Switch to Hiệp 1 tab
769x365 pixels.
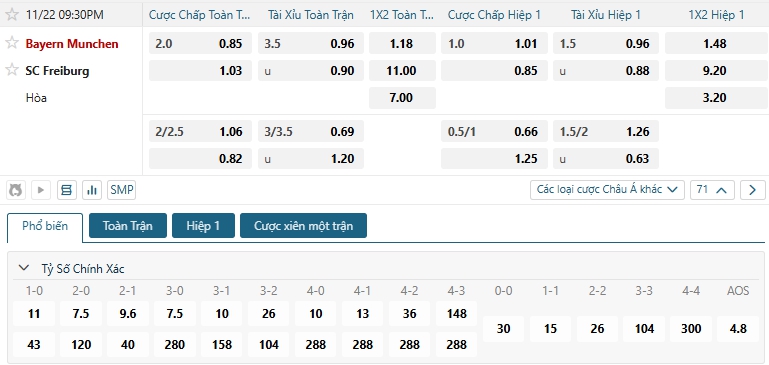pyautogui.click(x=203, y=226)
